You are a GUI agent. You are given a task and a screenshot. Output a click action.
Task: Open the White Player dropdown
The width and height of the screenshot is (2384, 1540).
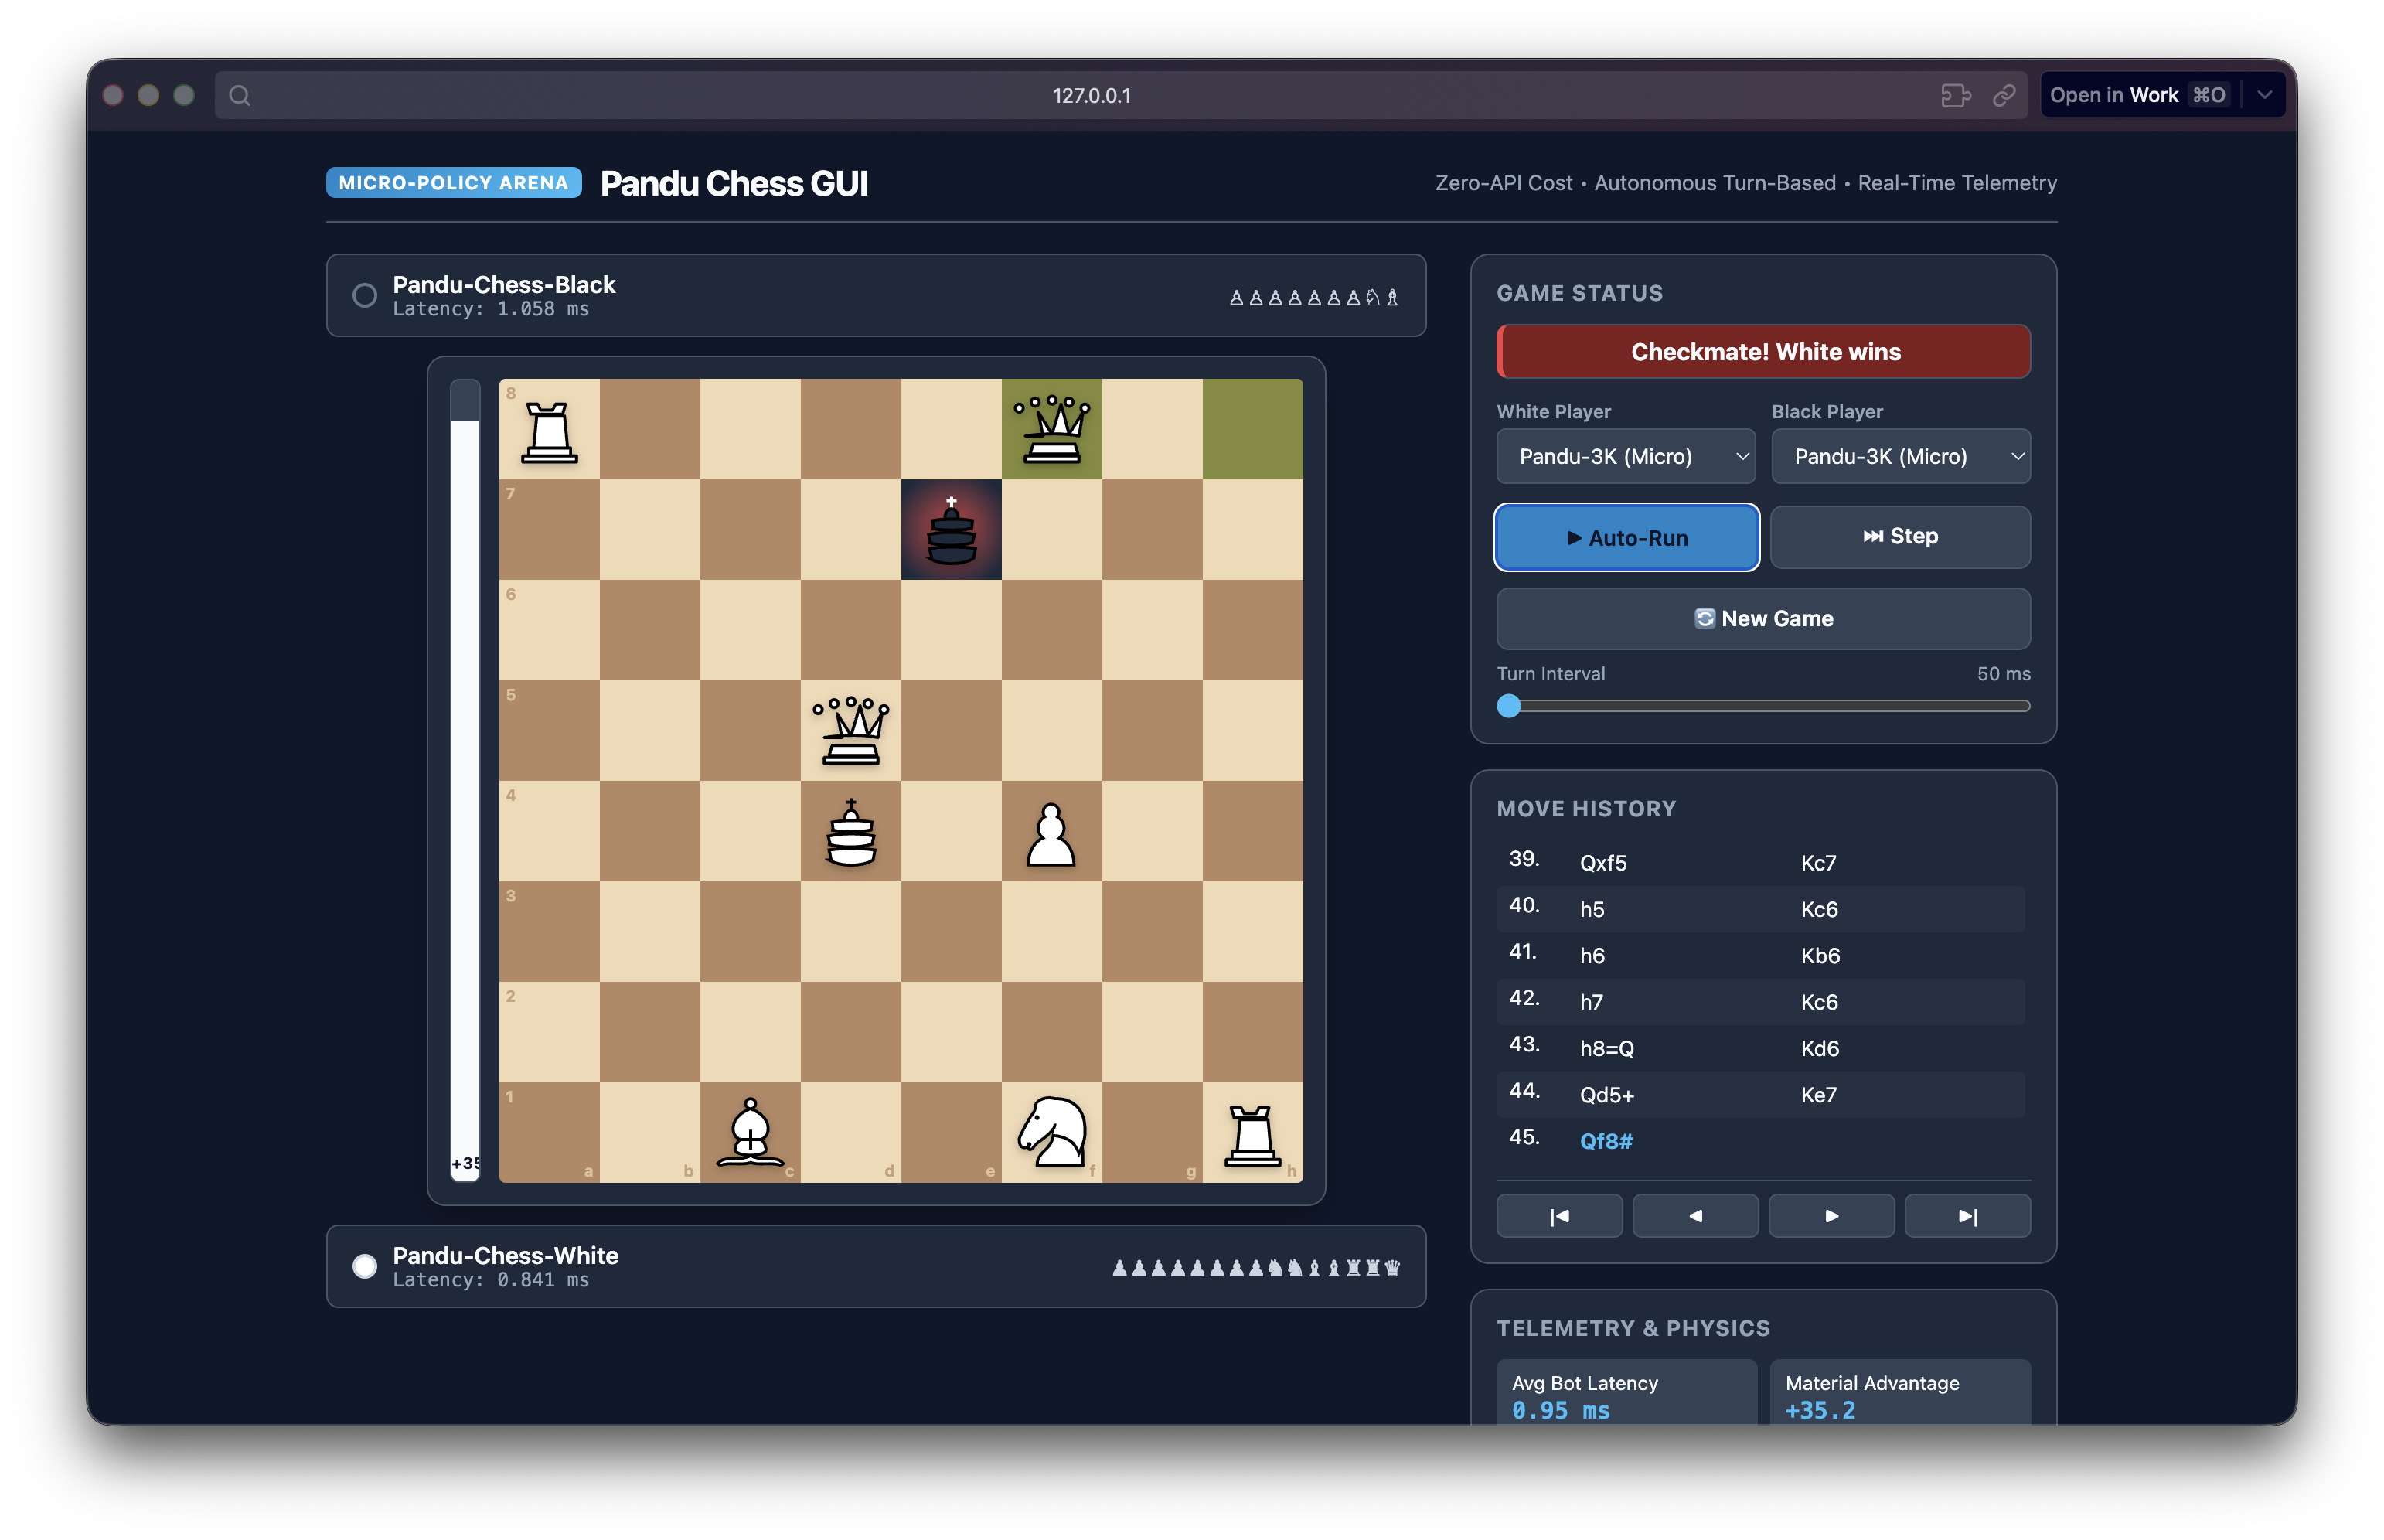point(1626,457)
